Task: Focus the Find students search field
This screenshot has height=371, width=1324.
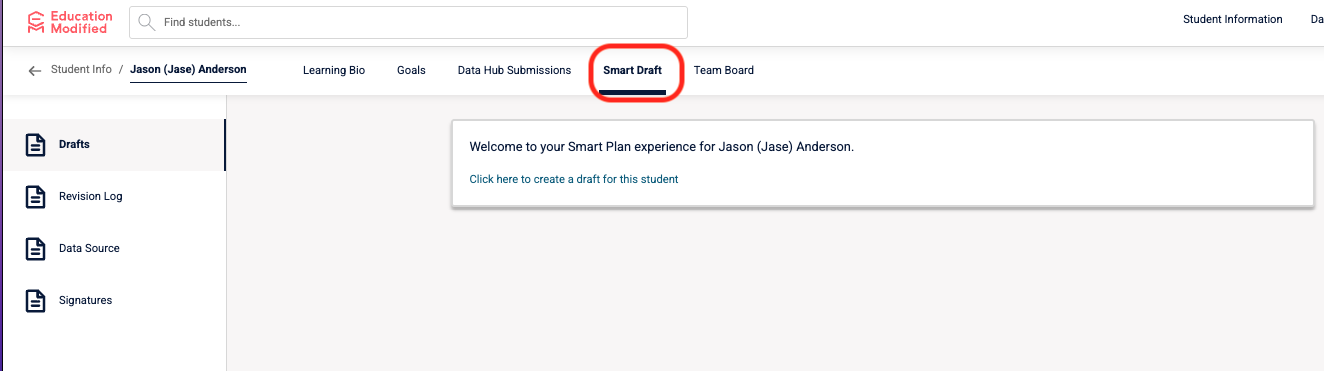Action: [408, 22]
